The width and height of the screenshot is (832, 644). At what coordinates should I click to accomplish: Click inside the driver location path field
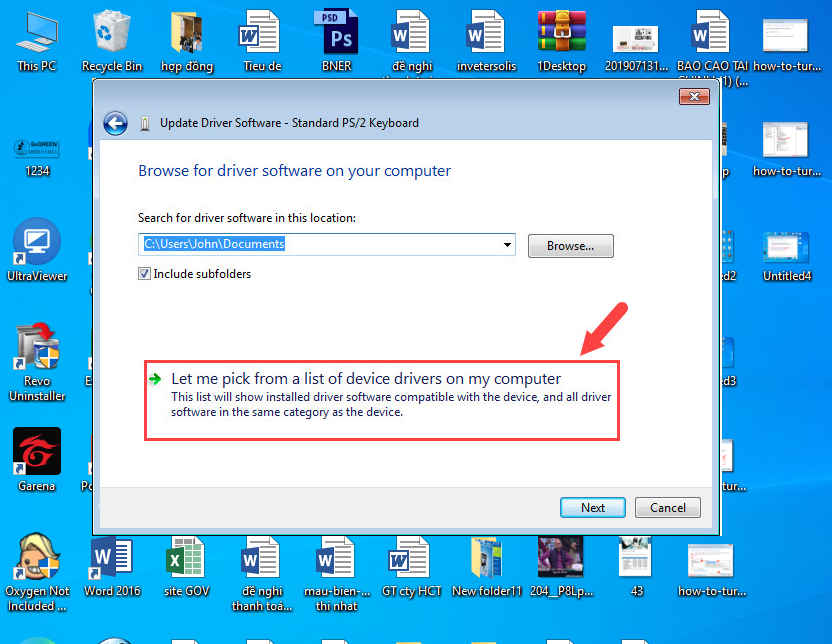pos(320,245)
